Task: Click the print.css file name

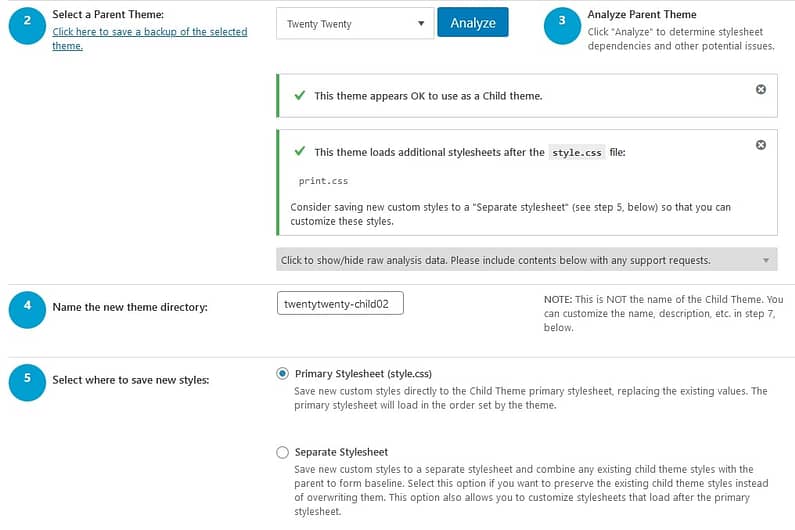Action: (323, 181)
